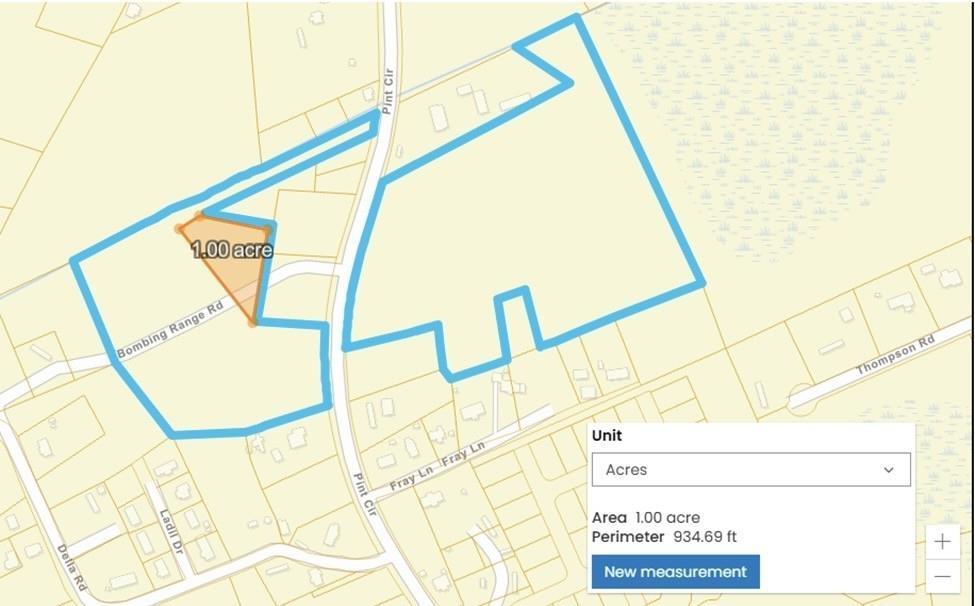
Task: Select the leftmost orange polygon vertex
Action: (179, 229)
